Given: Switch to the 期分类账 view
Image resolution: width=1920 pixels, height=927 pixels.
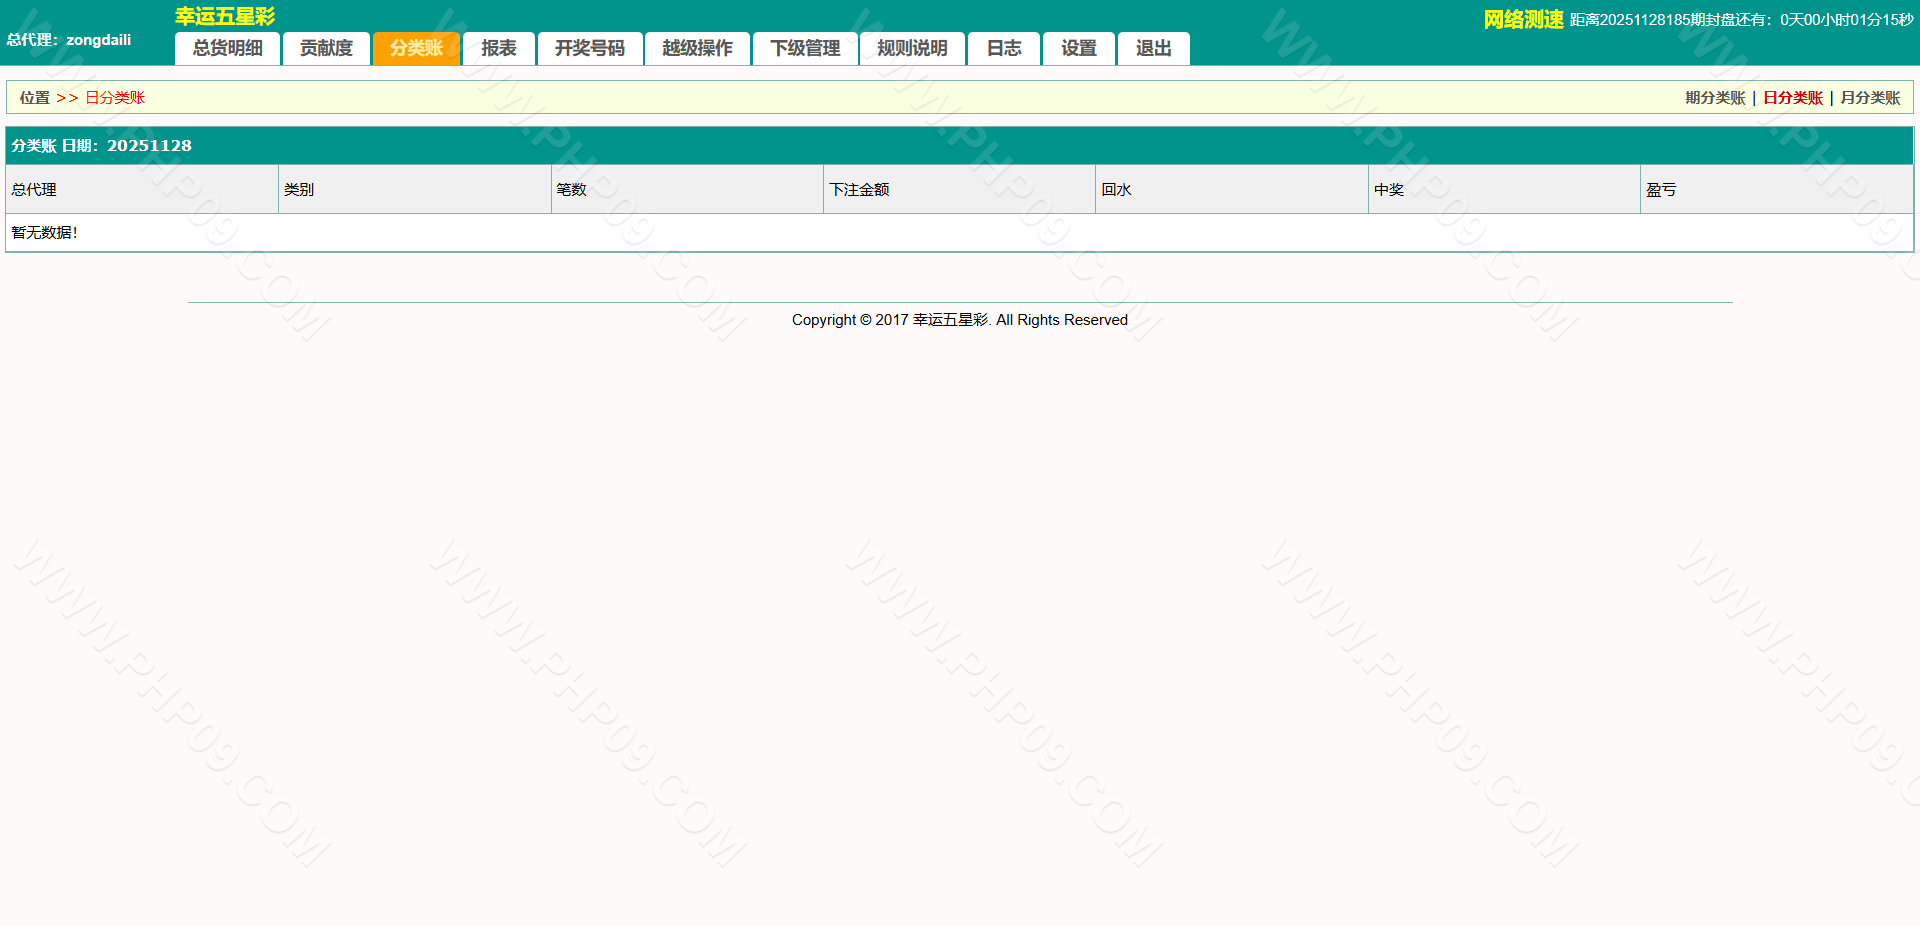Looking at the screenshot, I should pos(1715,98).
